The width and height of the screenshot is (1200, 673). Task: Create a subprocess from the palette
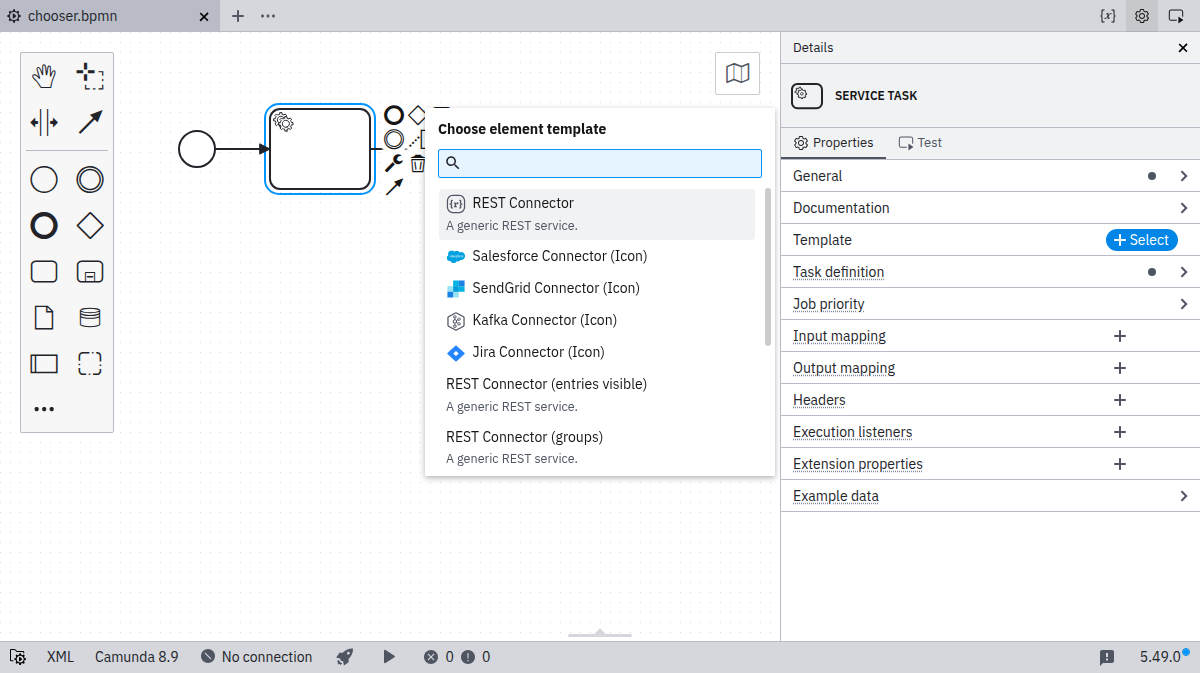point(90,272)
